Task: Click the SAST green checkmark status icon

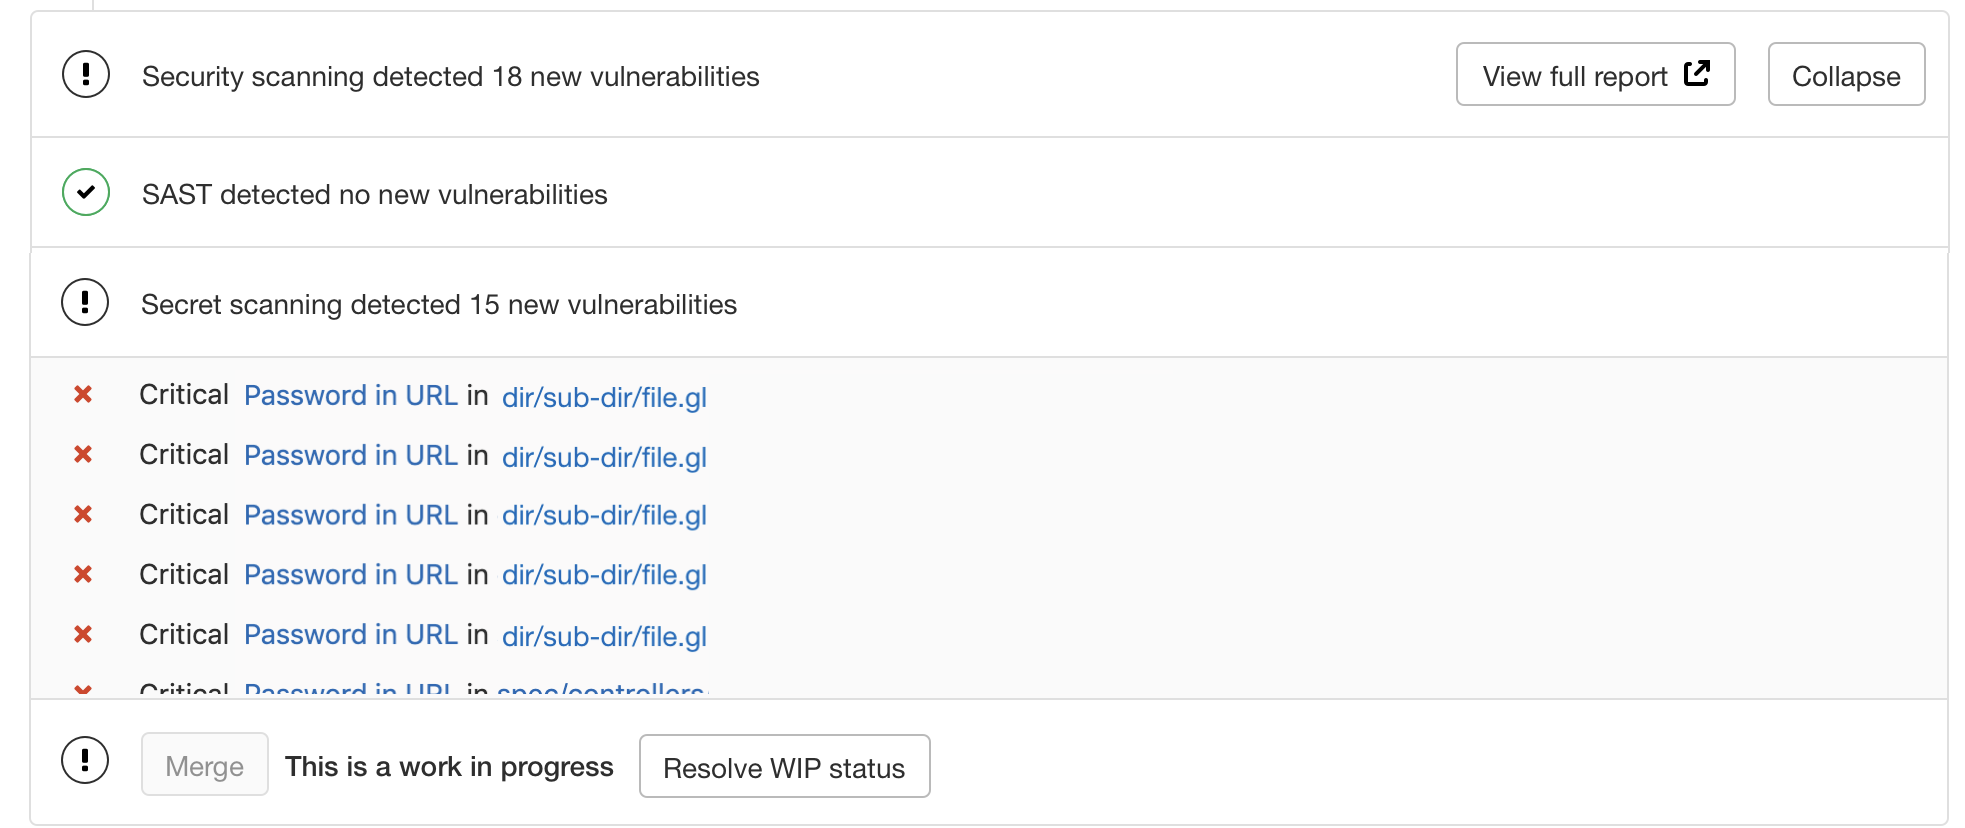Action: pos(86,193)
